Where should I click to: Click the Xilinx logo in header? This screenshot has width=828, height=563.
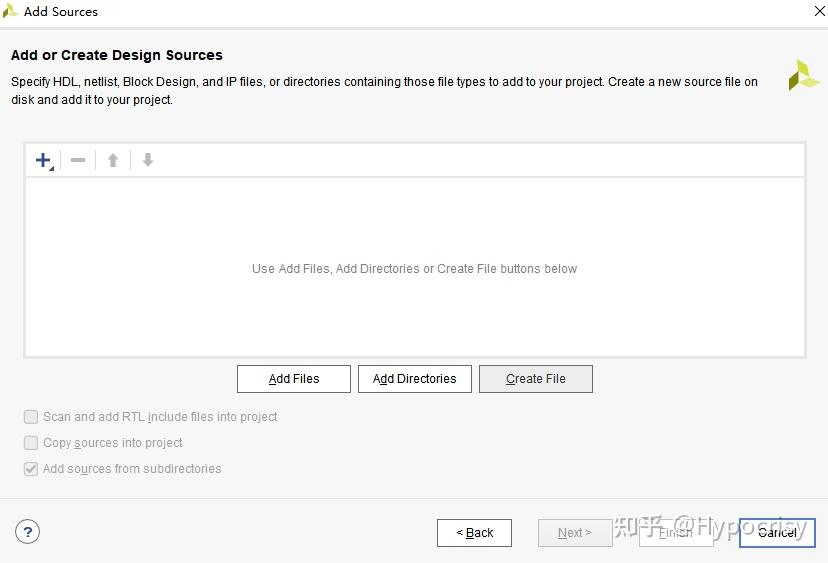[803, 76]
